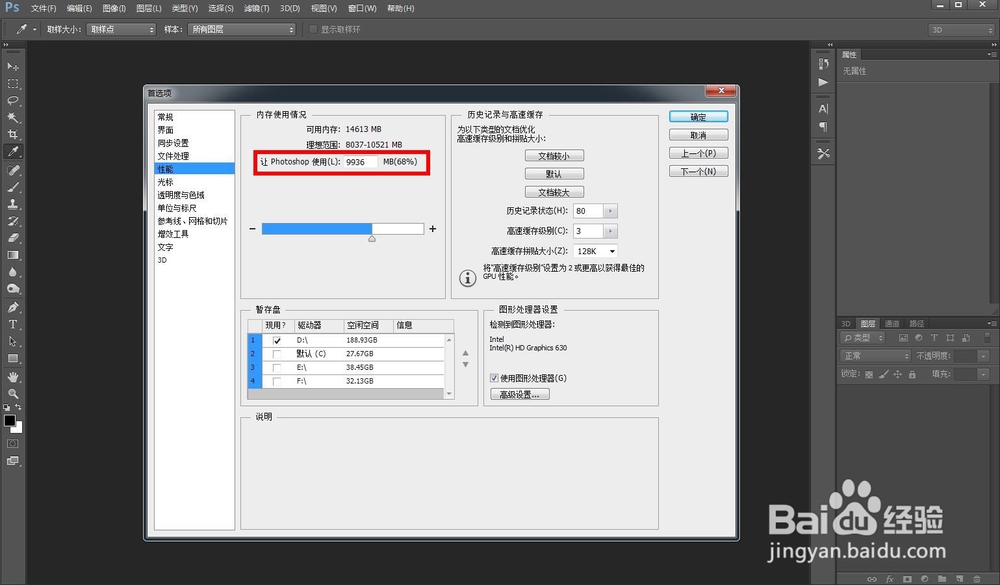Screen dimensions: 1000x585
Task: Select the Crop tool
Action: [x=13, y=134]
